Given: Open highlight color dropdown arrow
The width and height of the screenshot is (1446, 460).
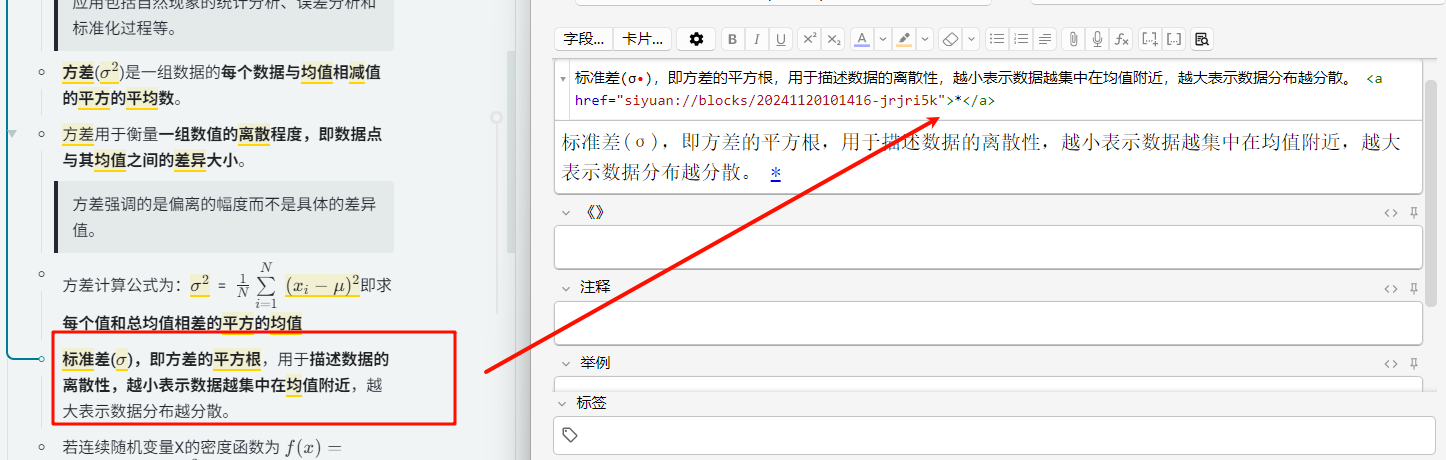Looking at the screenshot, I should [x=925, y=39].
